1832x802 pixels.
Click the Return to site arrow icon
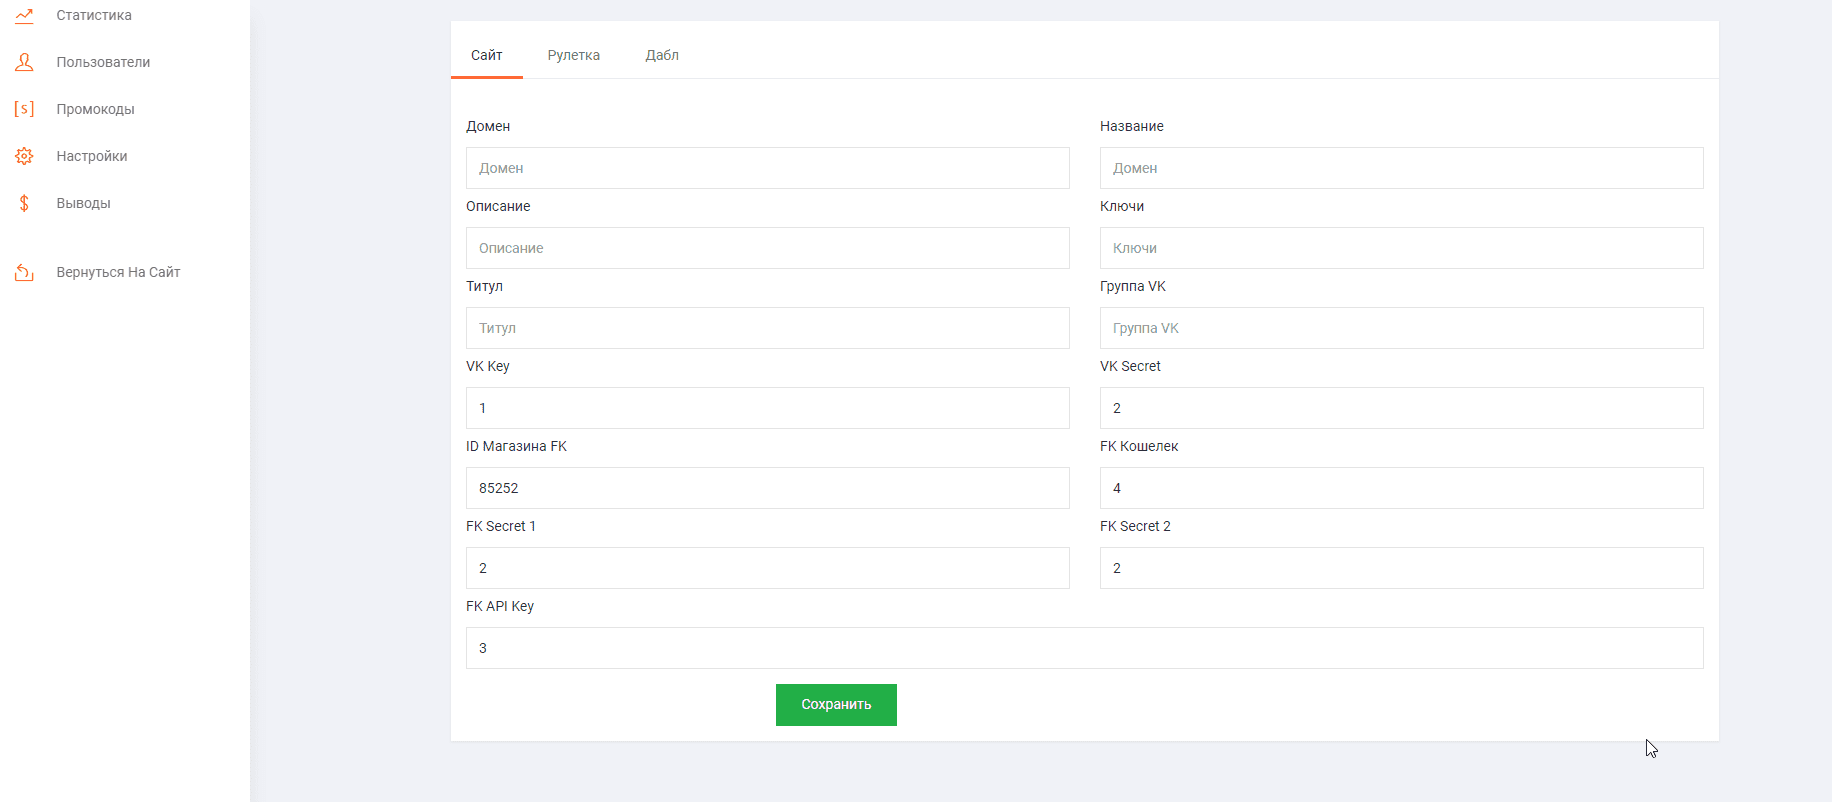coord(24,272)
